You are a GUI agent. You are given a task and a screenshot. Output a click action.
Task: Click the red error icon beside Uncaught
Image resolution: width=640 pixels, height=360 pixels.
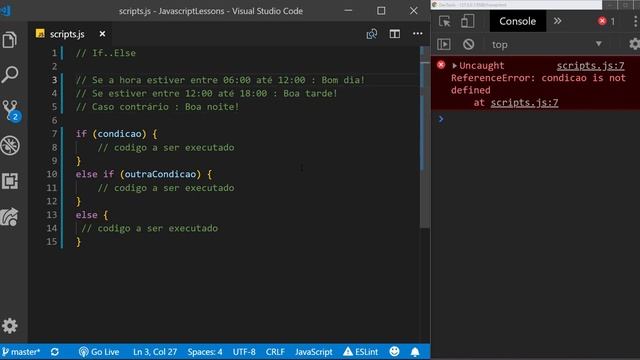[x=441, y=65]
